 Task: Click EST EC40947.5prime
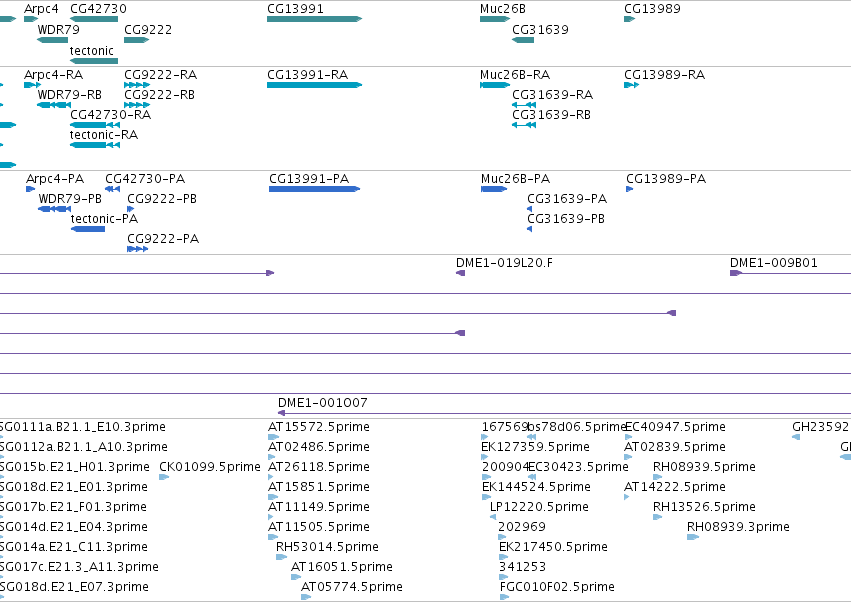coord(675,427)
